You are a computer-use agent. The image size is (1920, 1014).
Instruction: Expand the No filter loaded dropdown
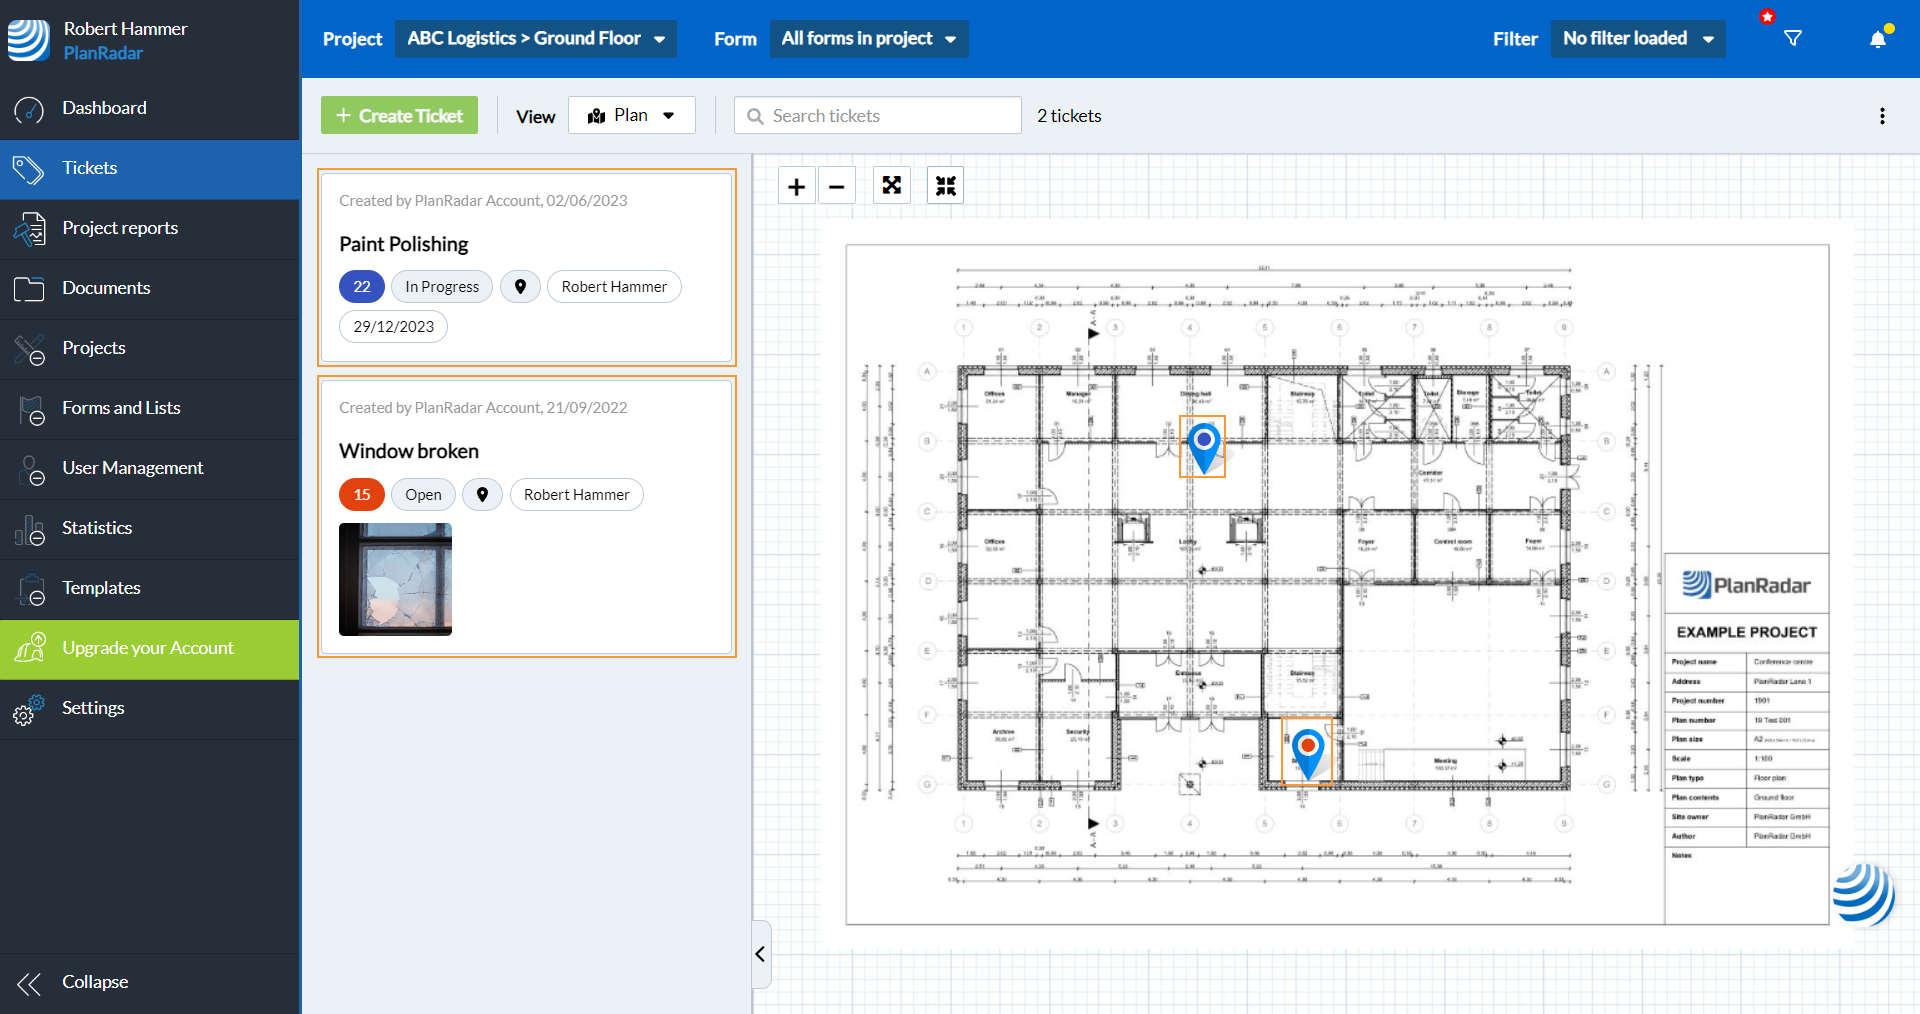click(1637, 39)
